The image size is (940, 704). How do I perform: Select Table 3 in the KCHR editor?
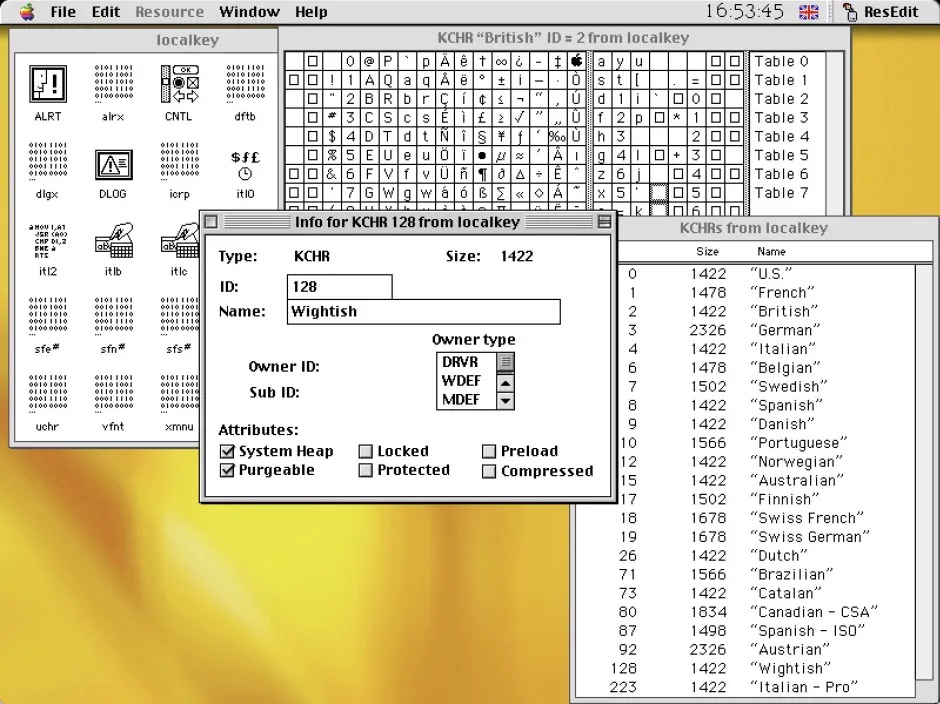781,118
